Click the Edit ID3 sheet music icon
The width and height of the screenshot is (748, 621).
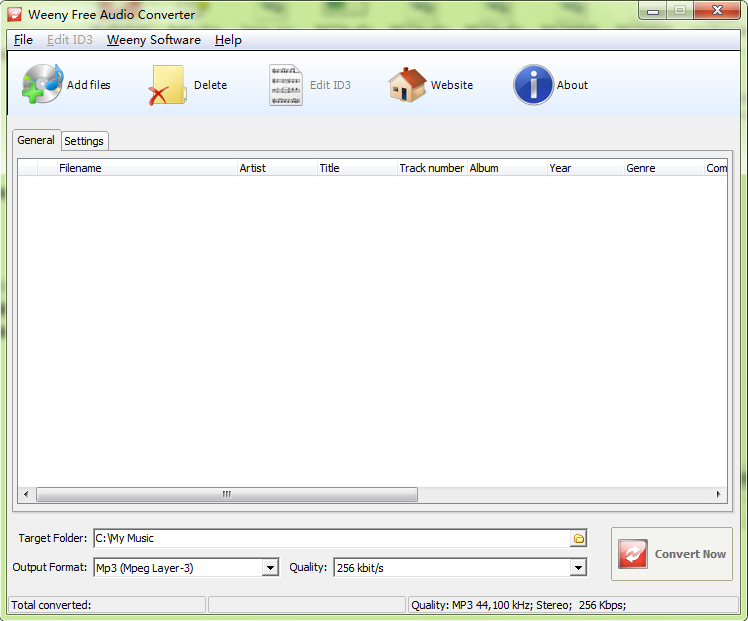coord(286,85)
